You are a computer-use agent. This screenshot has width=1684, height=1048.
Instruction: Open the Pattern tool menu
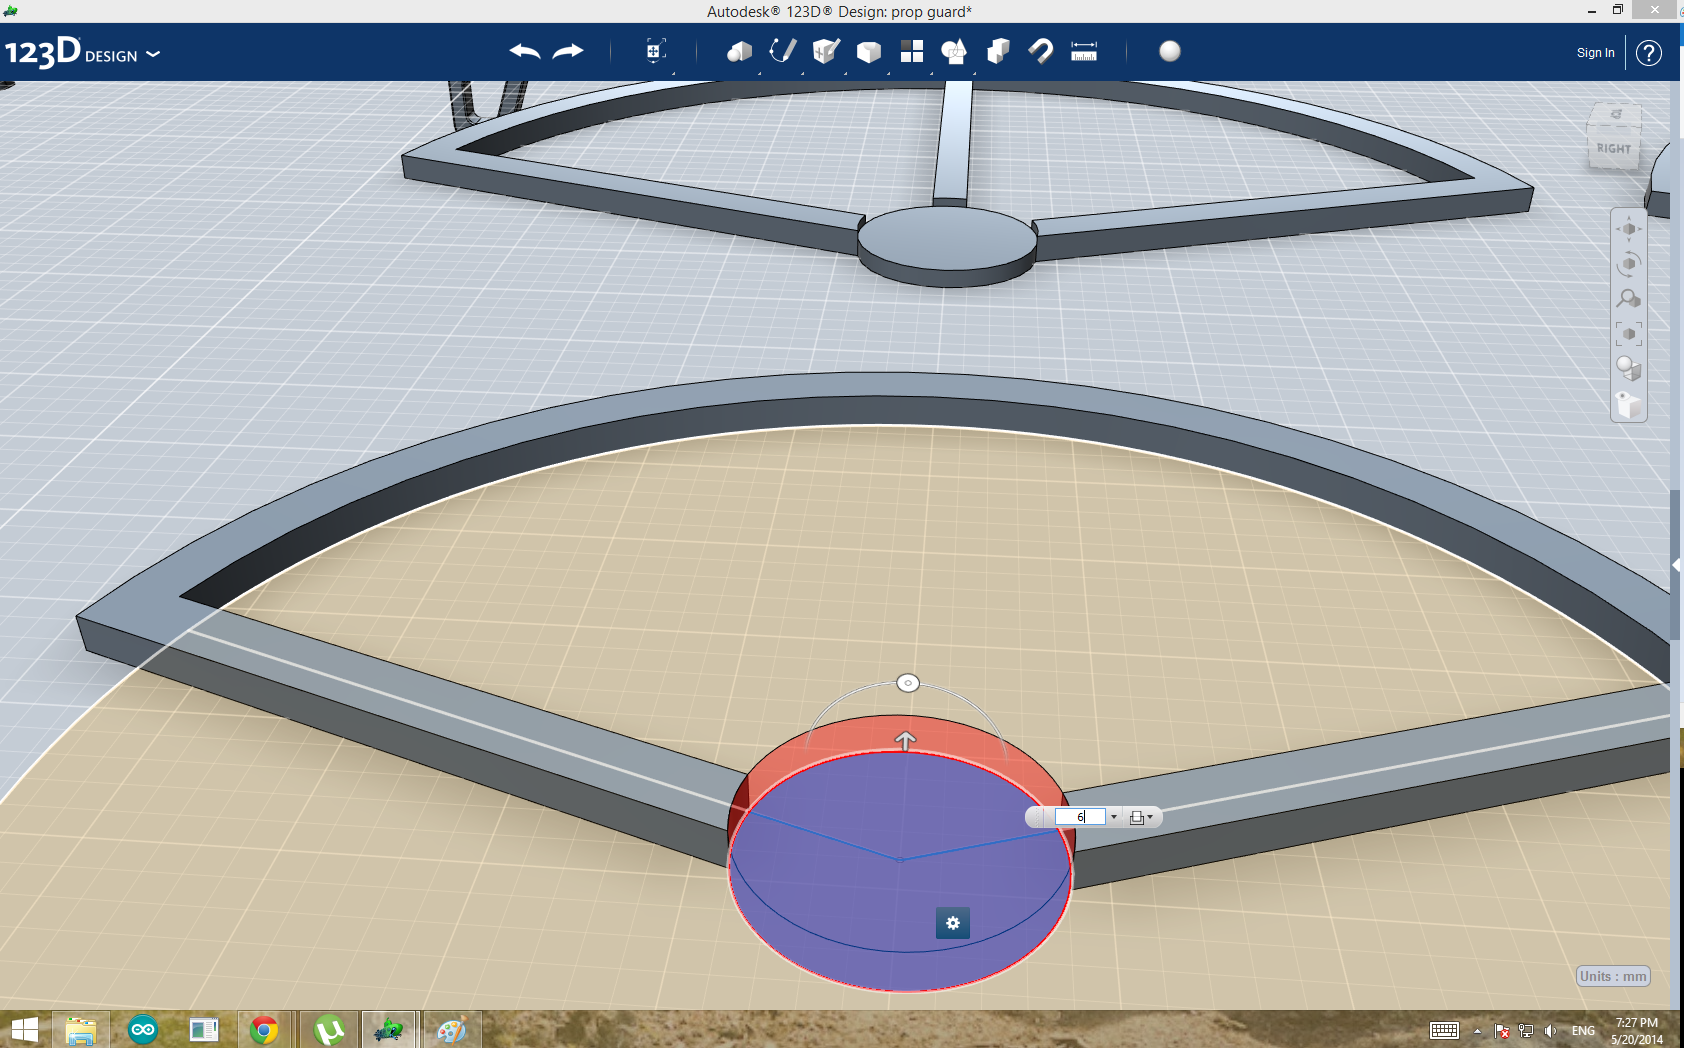912,51
